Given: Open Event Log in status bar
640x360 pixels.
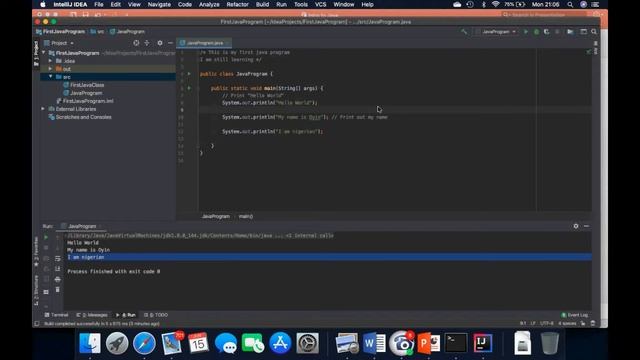Looking at the screenshot, I should pyautogui.click(x=575, y=315).
